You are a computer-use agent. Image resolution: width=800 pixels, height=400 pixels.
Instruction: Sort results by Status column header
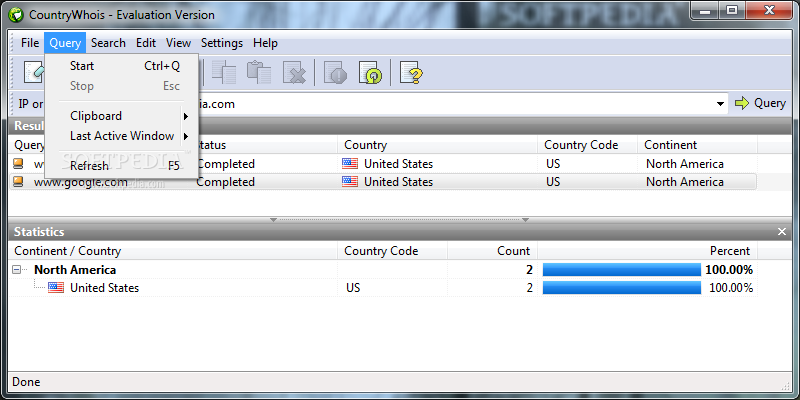(x=268, y=145)
